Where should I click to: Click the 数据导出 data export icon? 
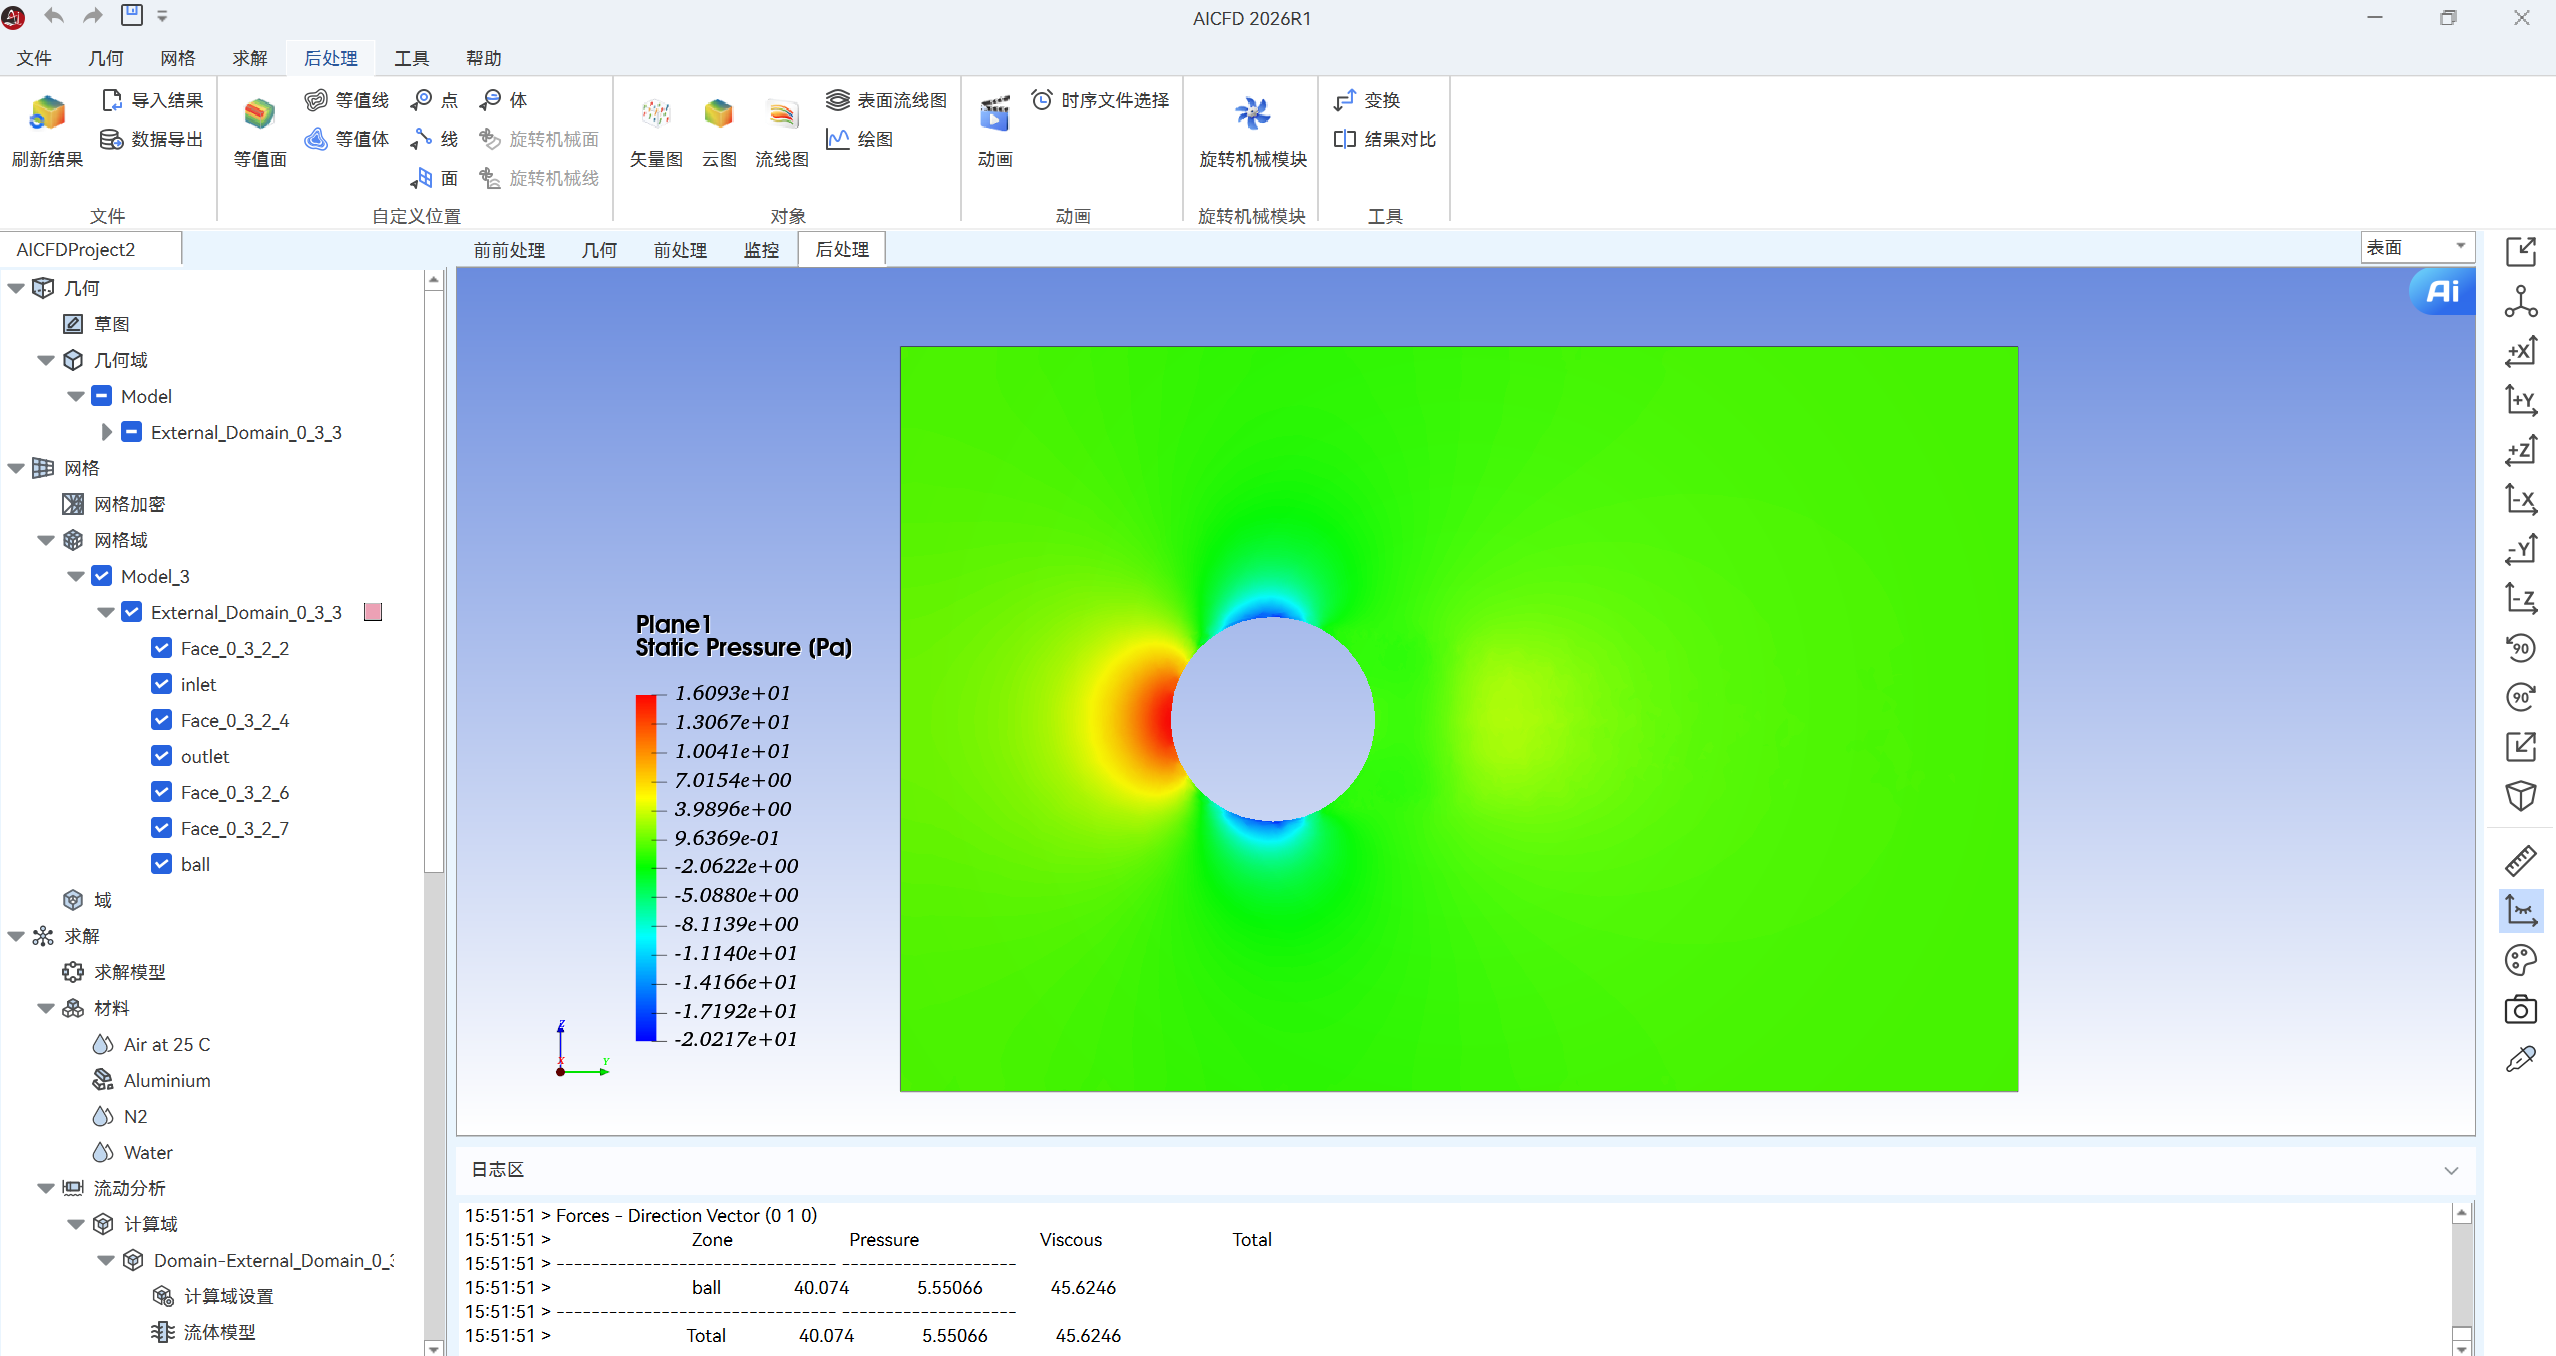[152, 139]
